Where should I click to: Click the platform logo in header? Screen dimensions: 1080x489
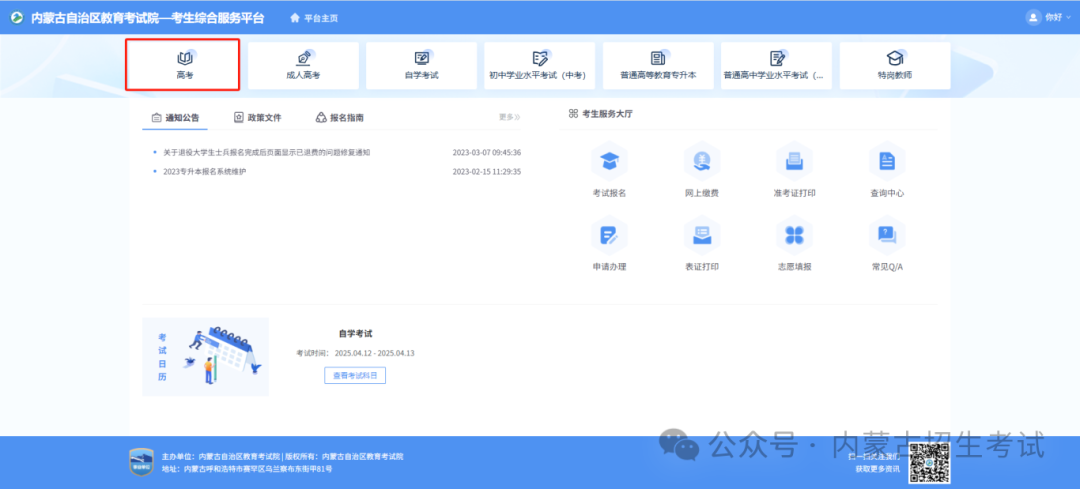click(x=16, y=18)
